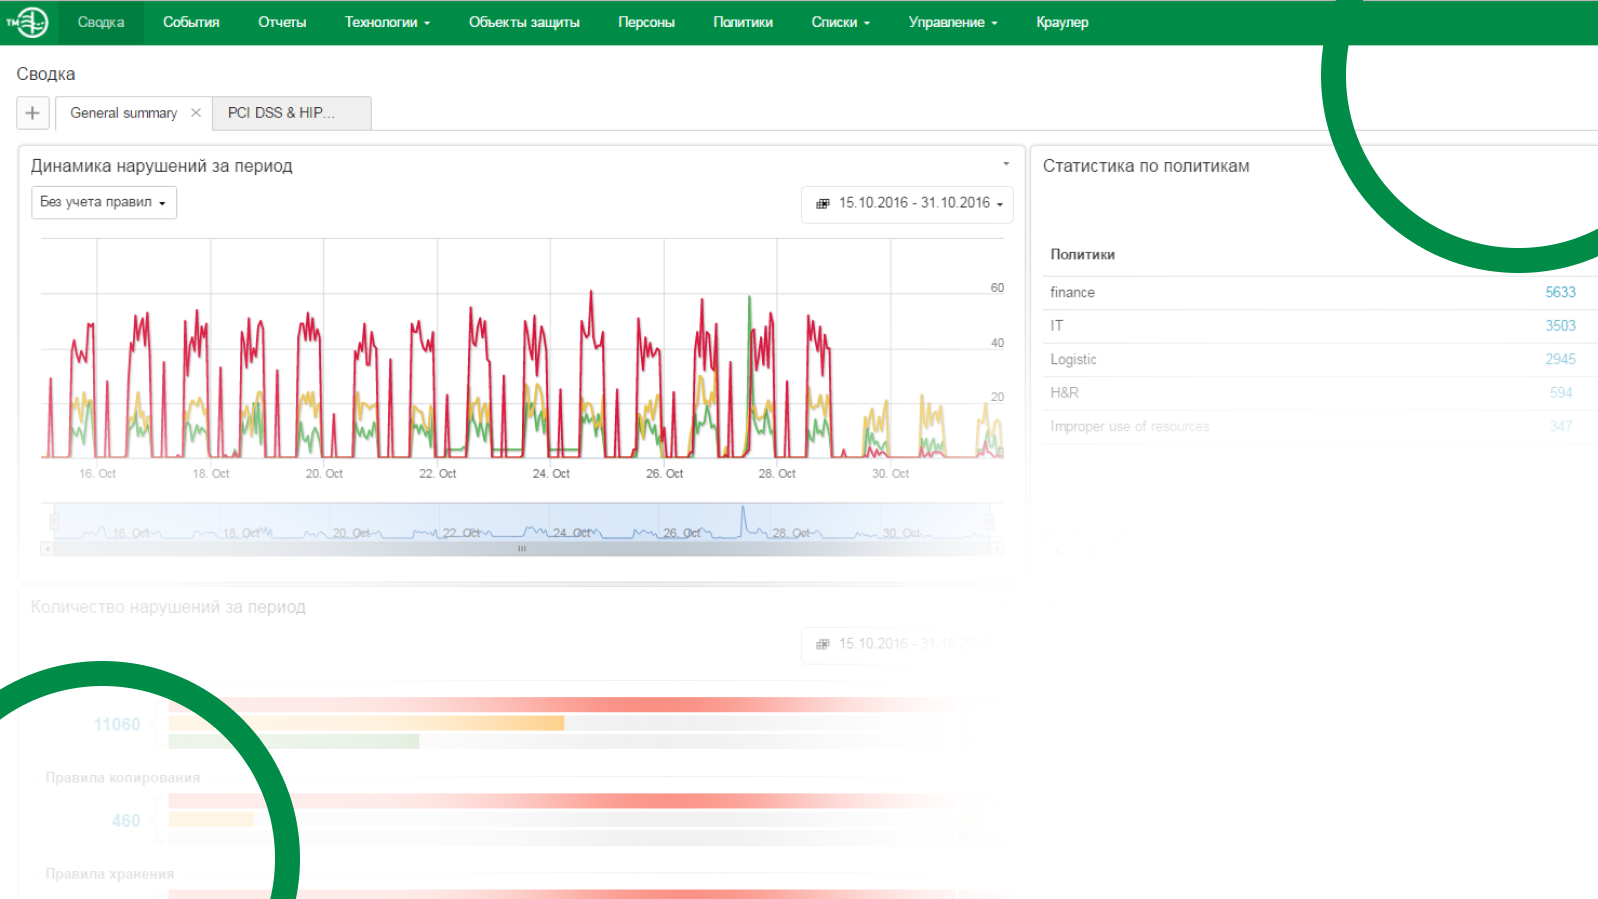
Task: Click the Правила хранения label
Action: 110,874
